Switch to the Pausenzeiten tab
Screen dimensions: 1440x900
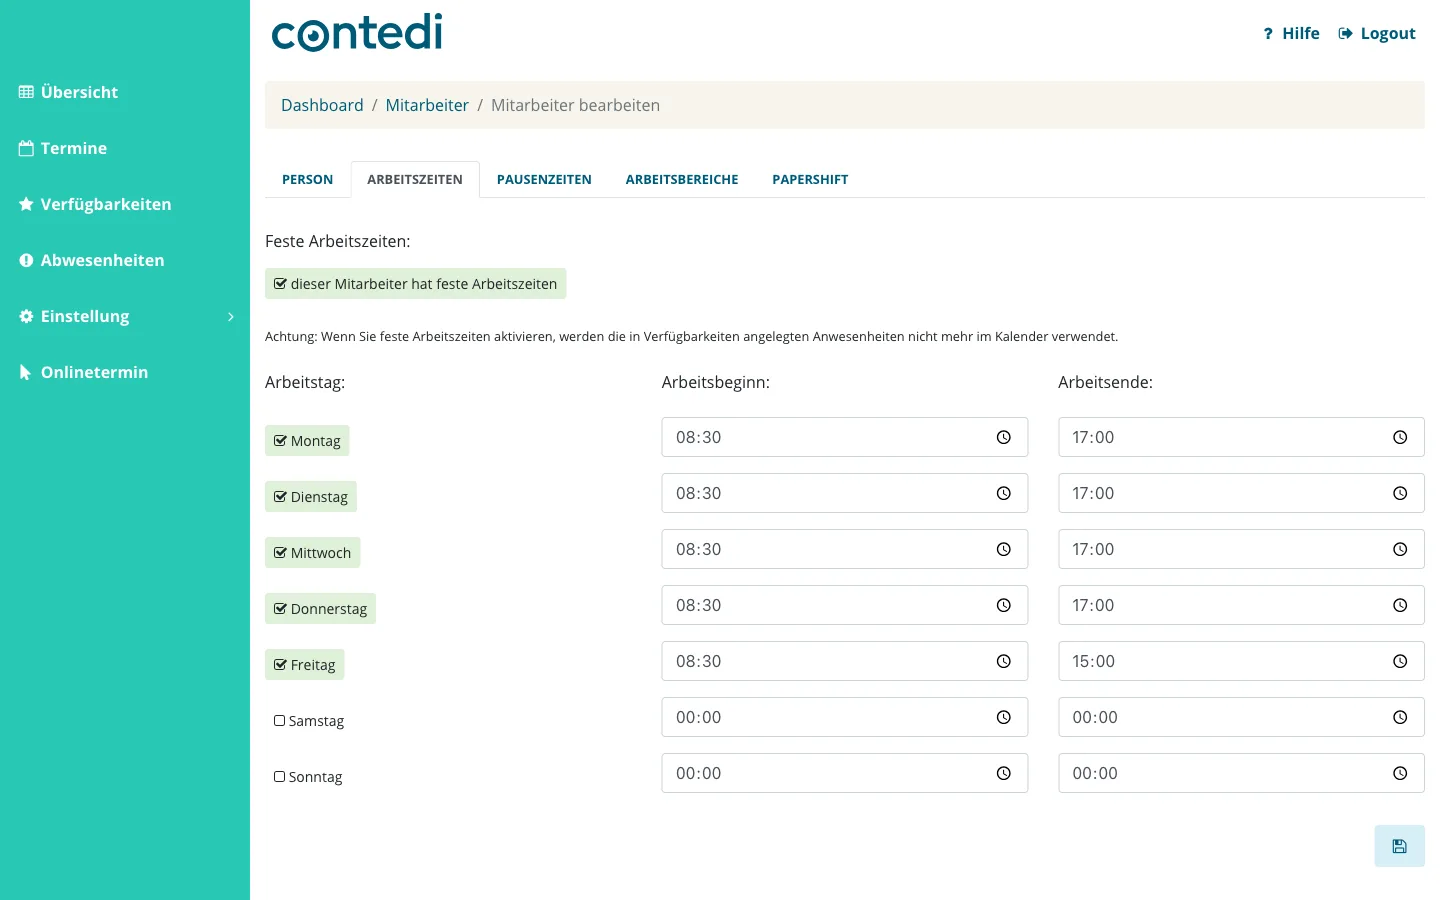[x=544, y=180]
